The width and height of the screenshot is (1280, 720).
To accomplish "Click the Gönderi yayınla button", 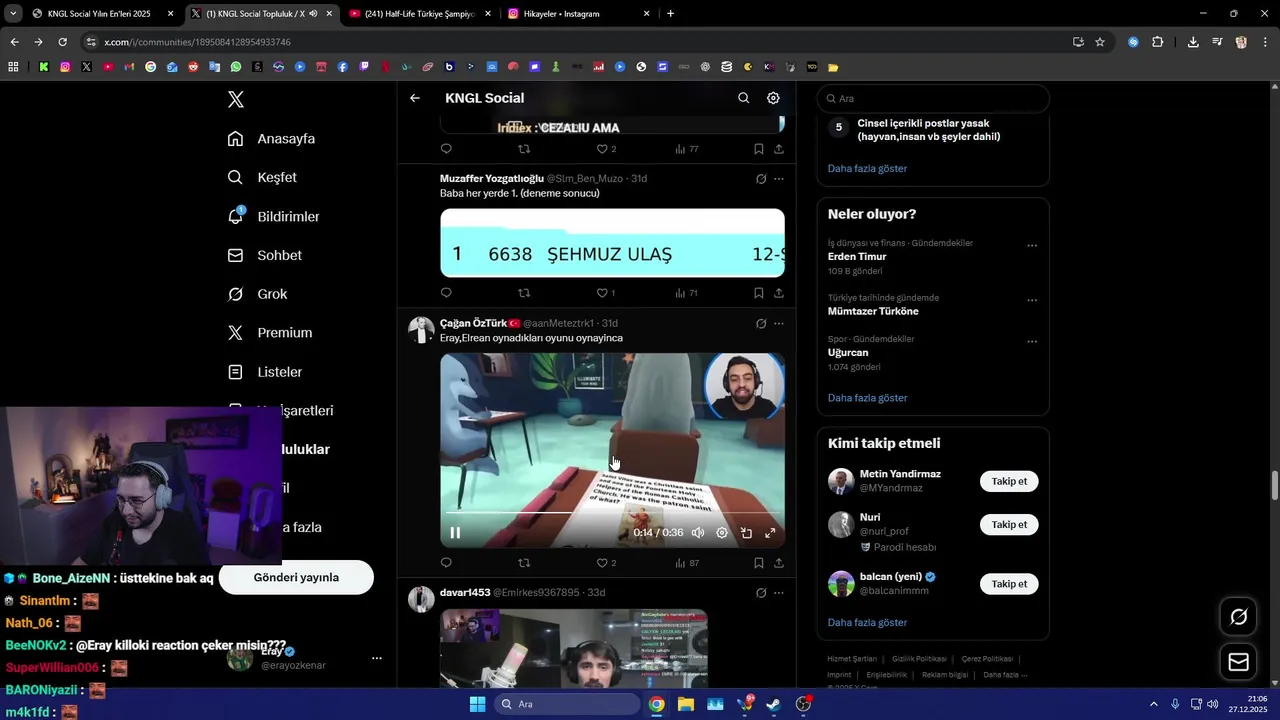I will [296, 577].
